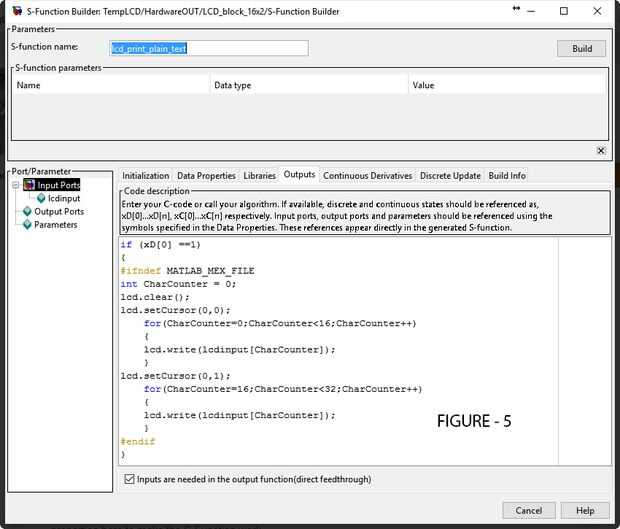Click the Cancel button
The image size is (620, 529).
[x=529, y=510]
